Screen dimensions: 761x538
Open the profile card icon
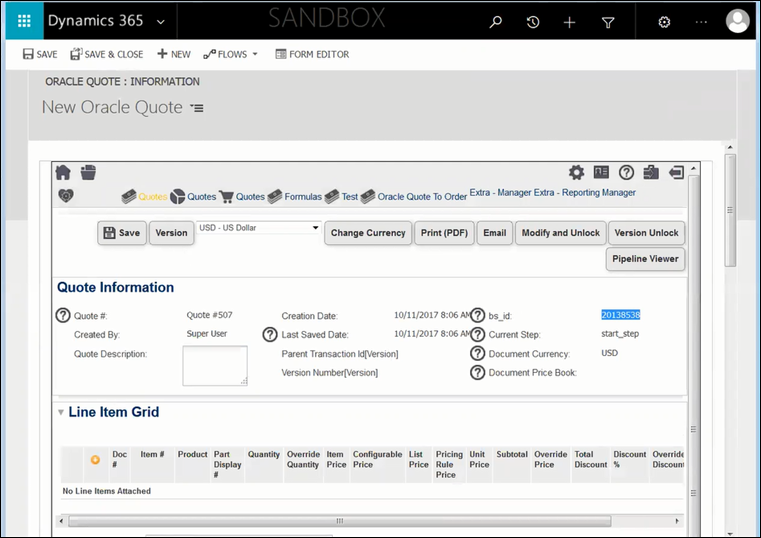[x=601, y=172]
